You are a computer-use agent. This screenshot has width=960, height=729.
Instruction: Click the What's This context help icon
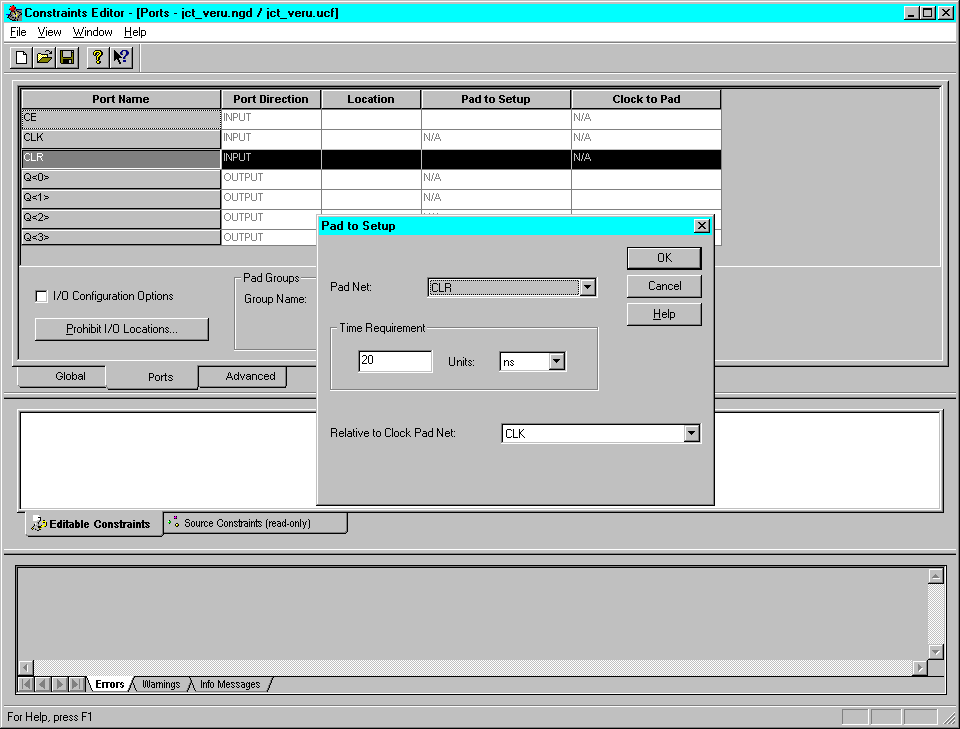pos(121,57)
